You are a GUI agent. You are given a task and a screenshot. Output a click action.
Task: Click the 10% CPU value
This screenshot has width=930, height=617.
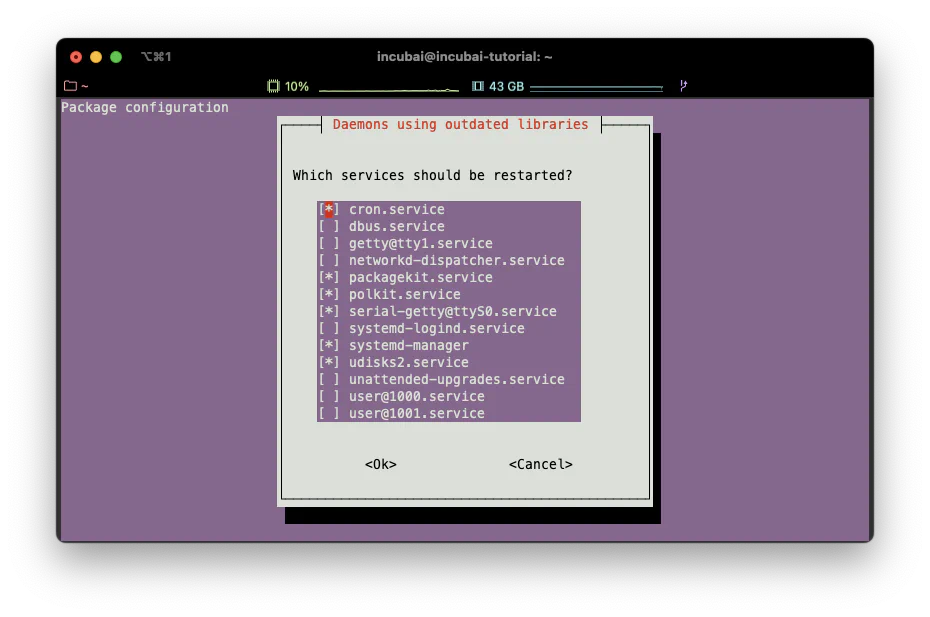297,87
